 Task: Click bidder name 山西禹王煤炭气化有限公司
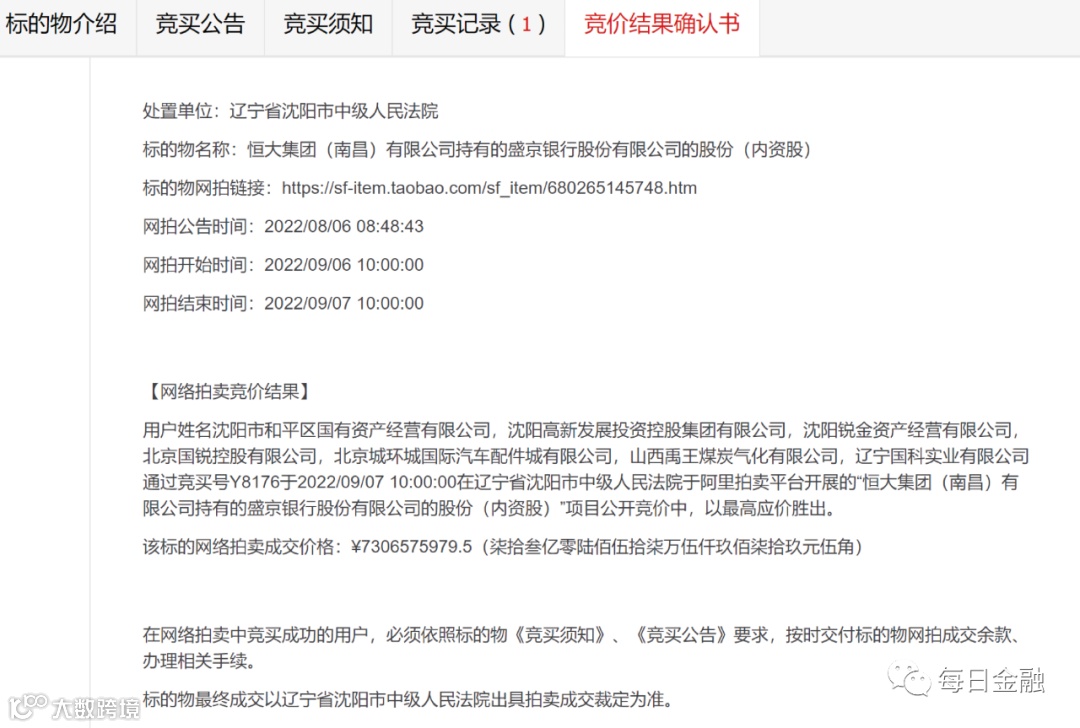734,456
